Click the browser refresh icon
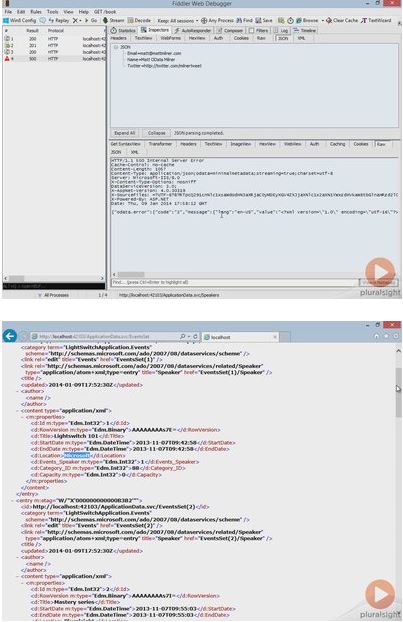Screen dimensions: 403x622 [195, 336]
